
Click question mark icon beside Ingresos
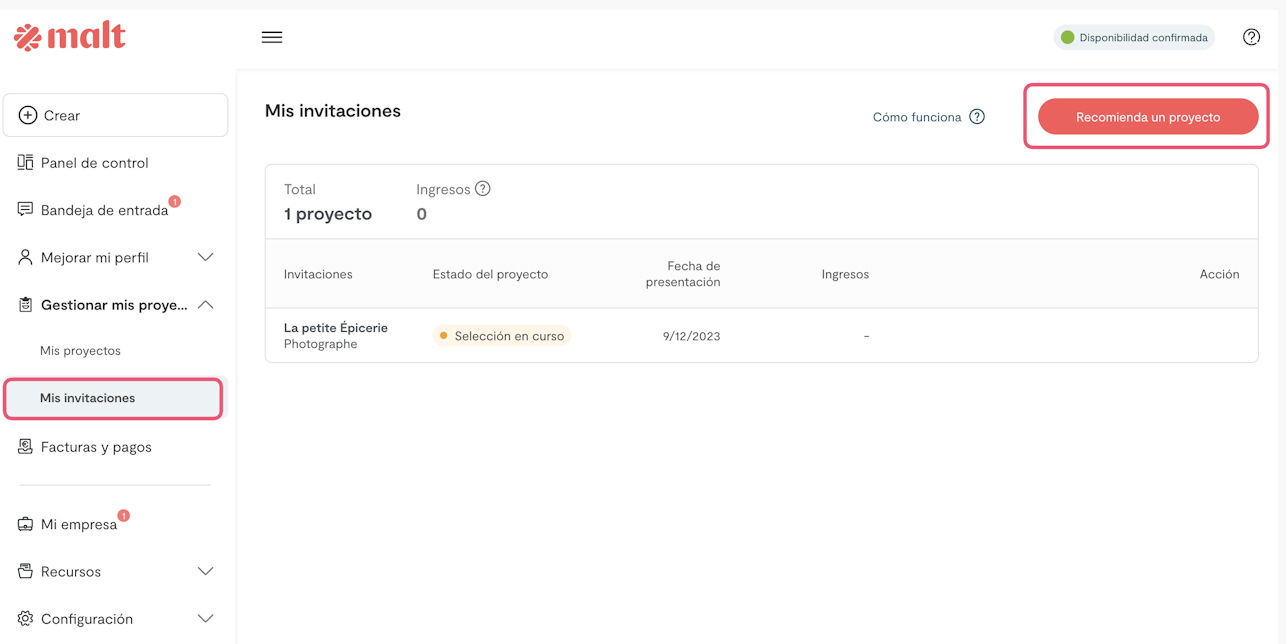[x=483, y=189]
